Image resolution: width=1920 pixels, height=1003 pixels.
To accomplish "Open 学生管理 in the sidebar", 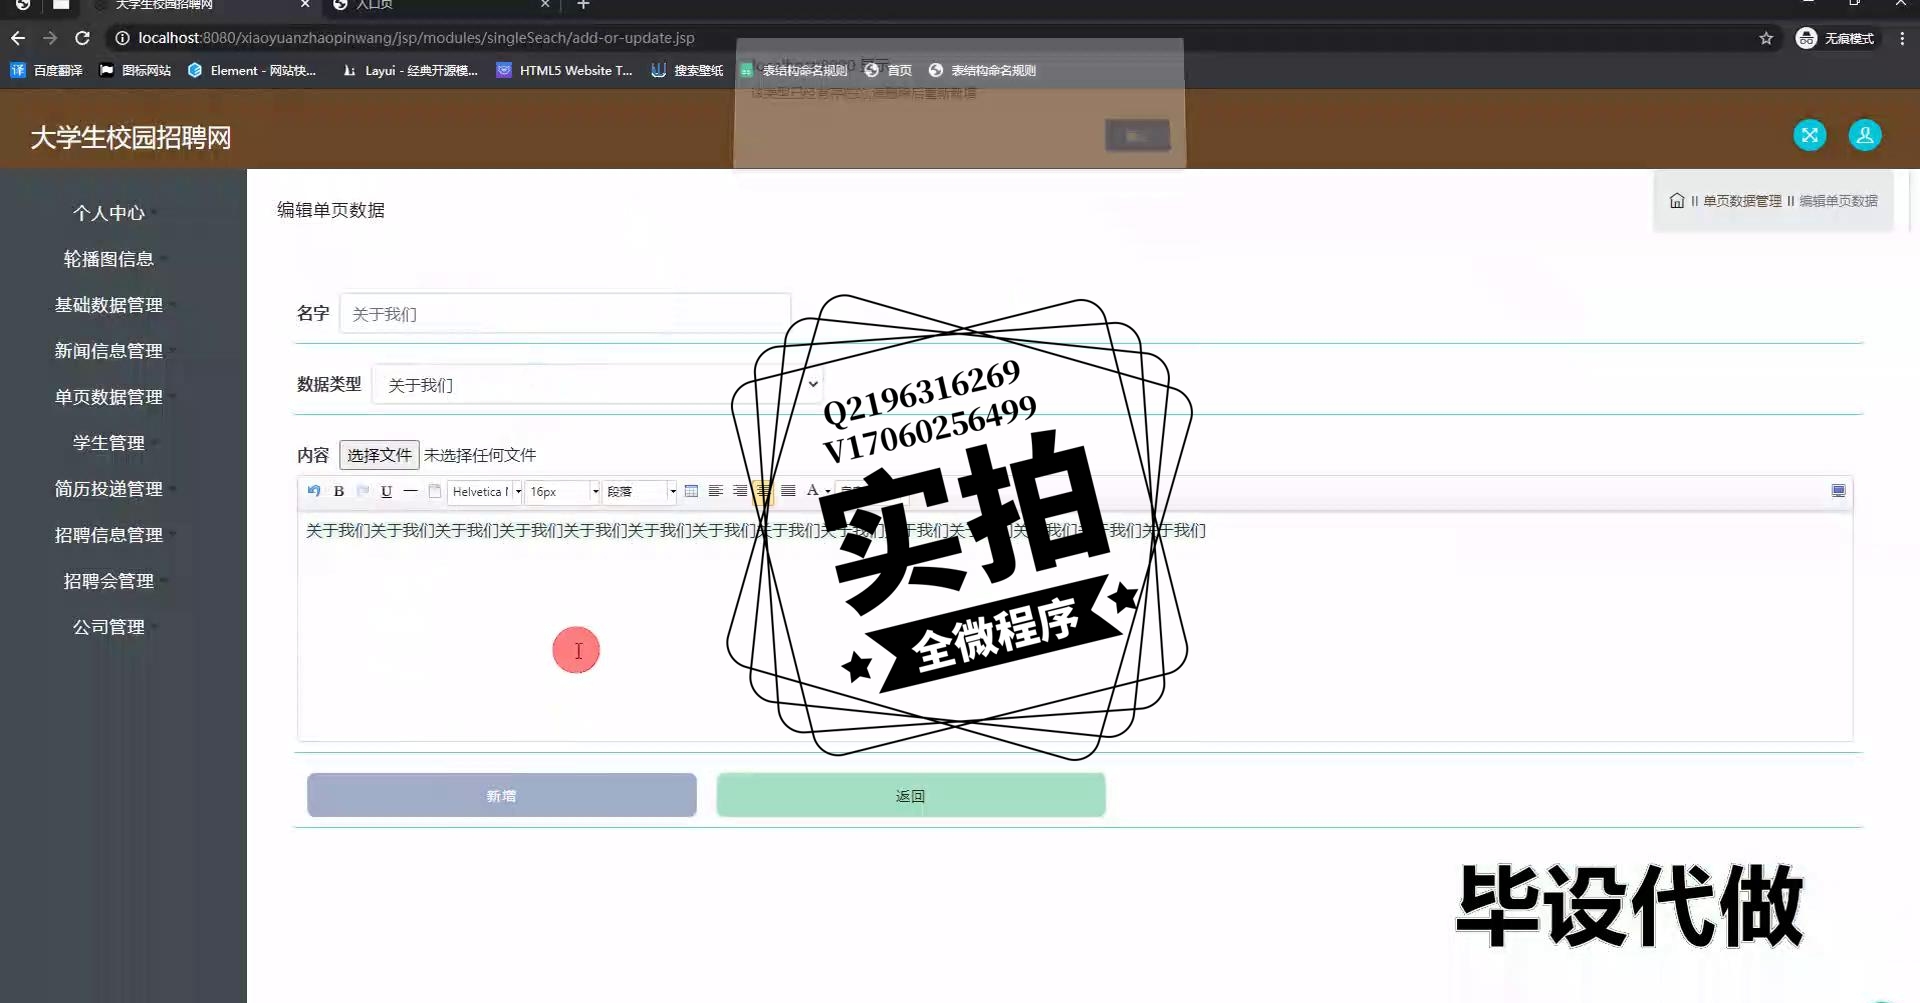I will click(x=109, y=443).
